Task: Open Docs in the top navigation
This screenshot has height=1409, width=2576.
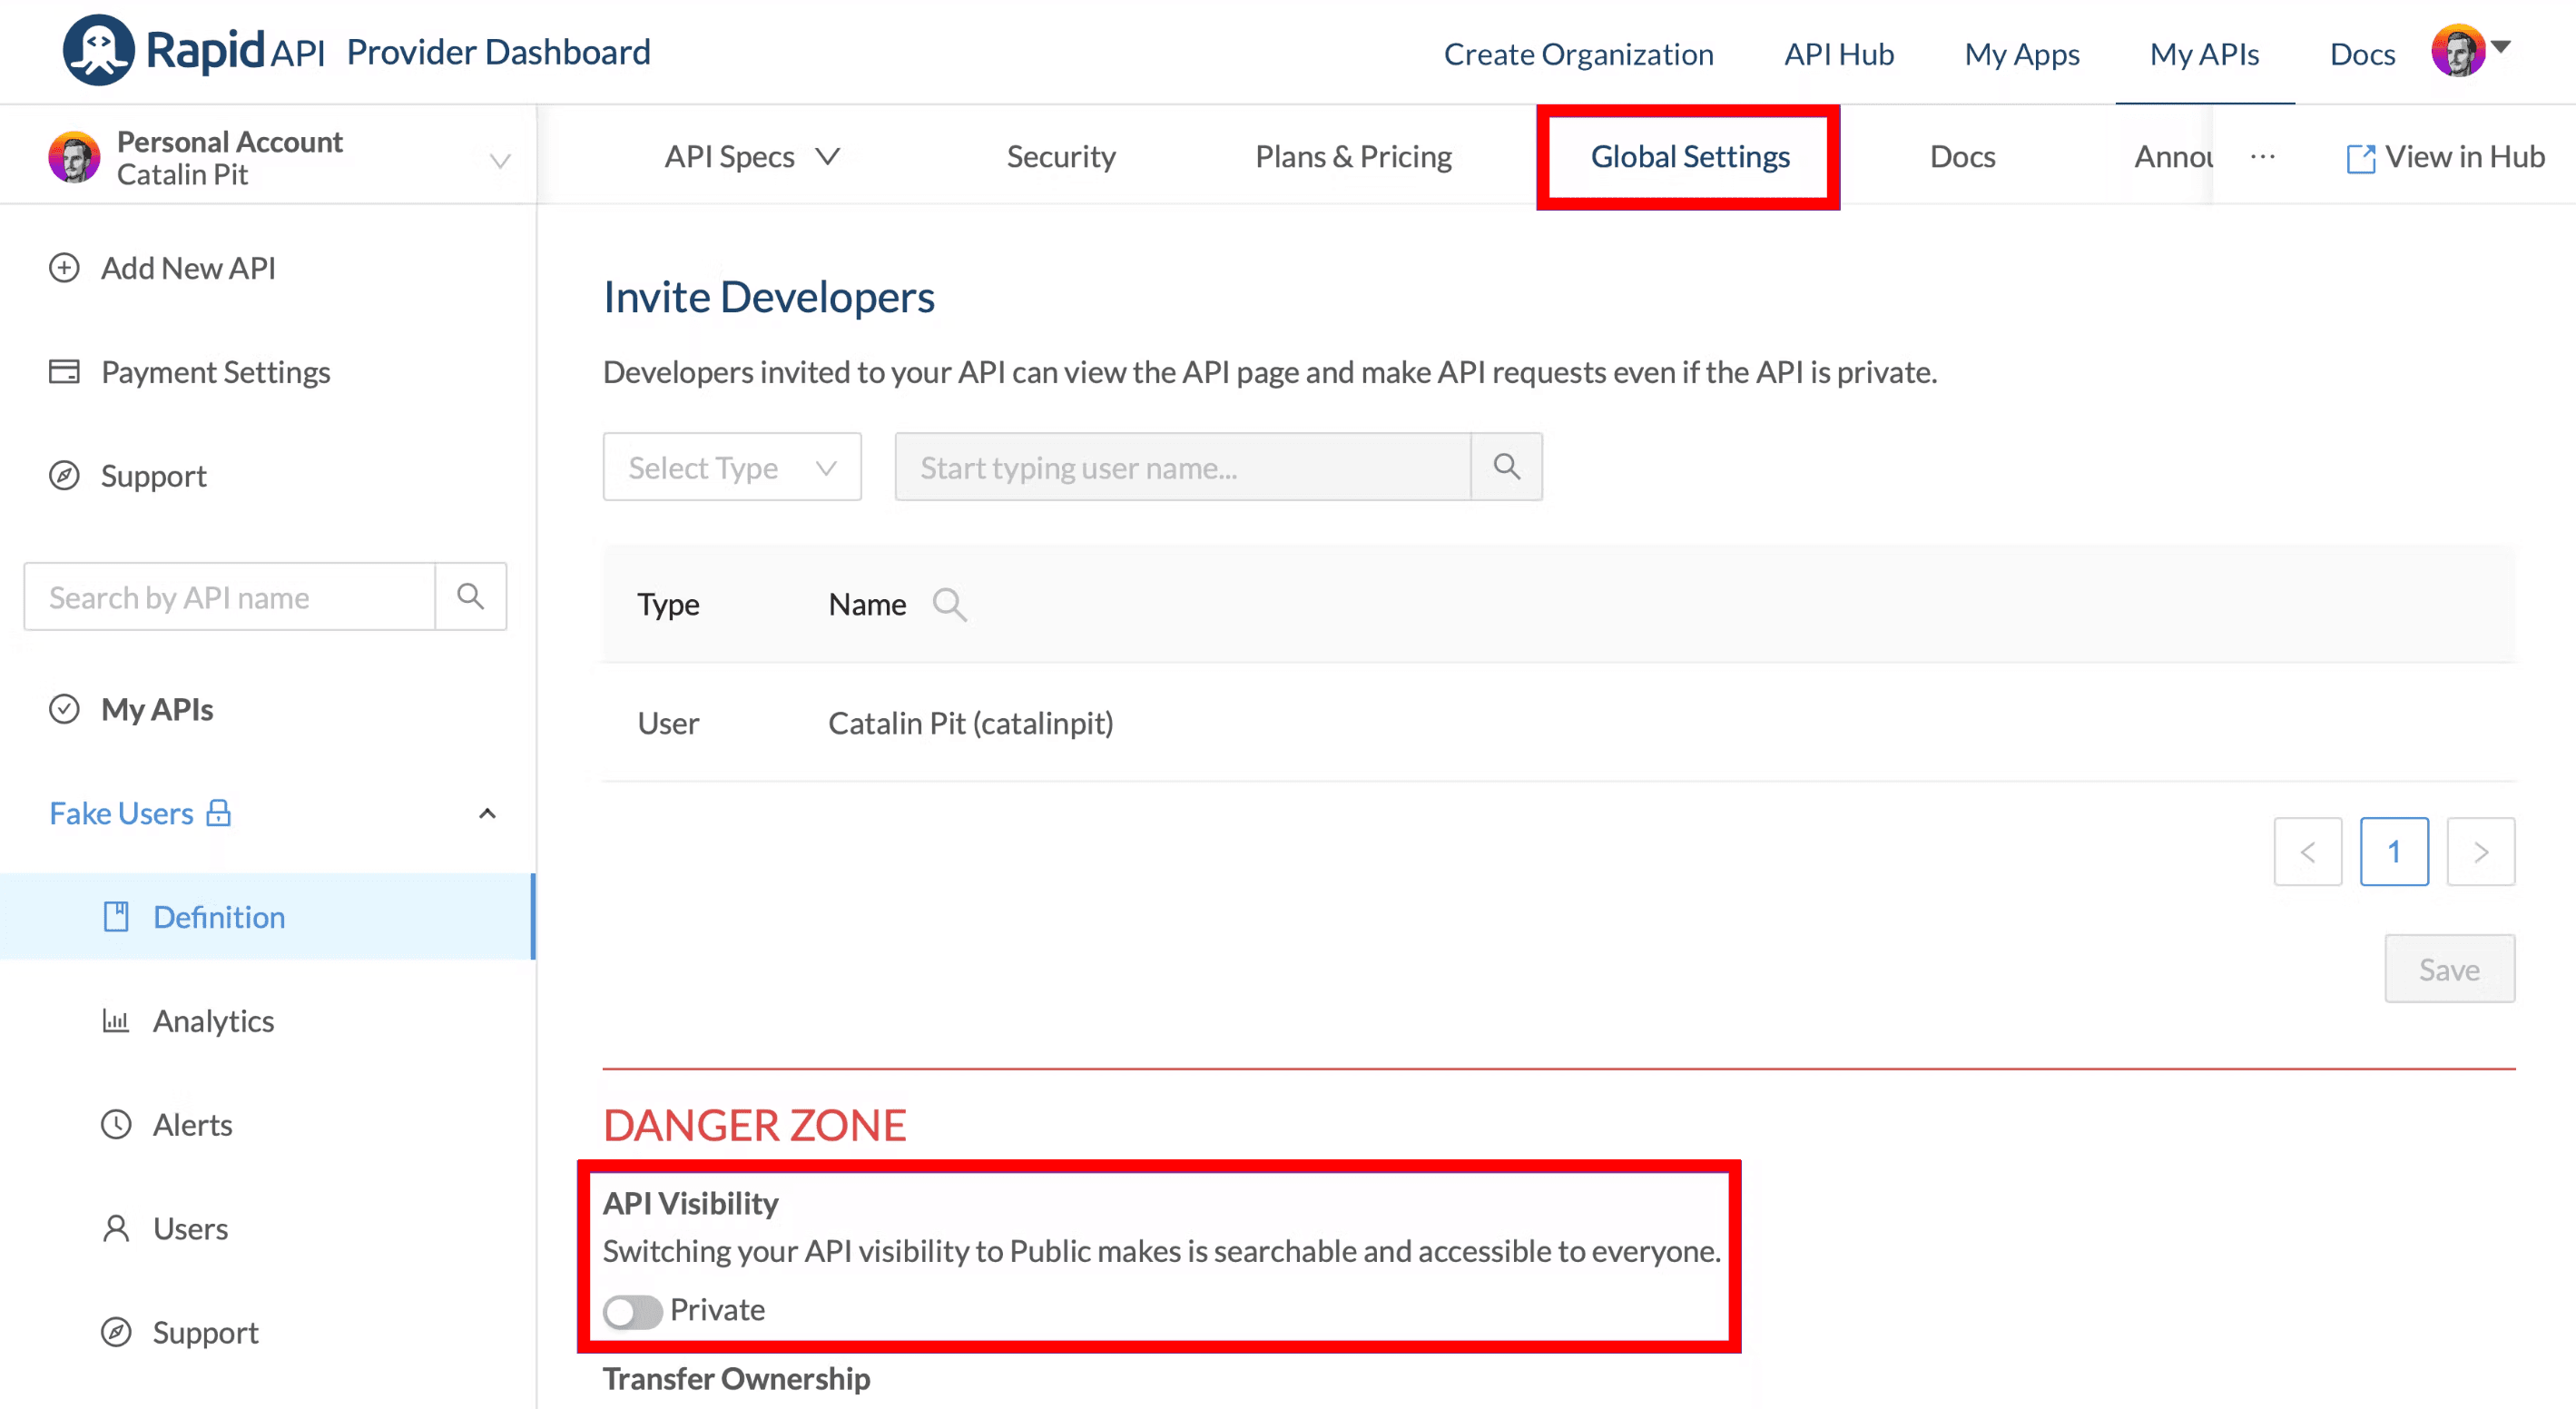Action: point(2362,54)
